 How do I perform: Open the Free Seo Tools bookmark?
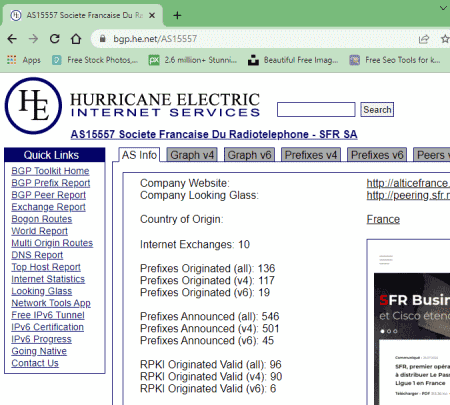coord(395,60)
